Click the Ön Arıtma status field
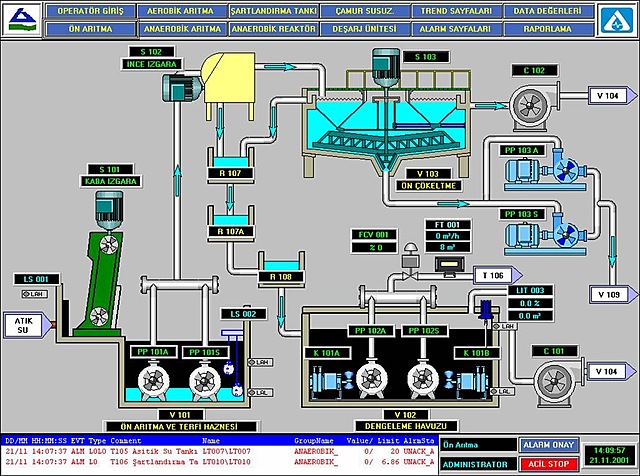Image resolution: width=640 pixels, height=476 pixels. (x=478, y=445)
